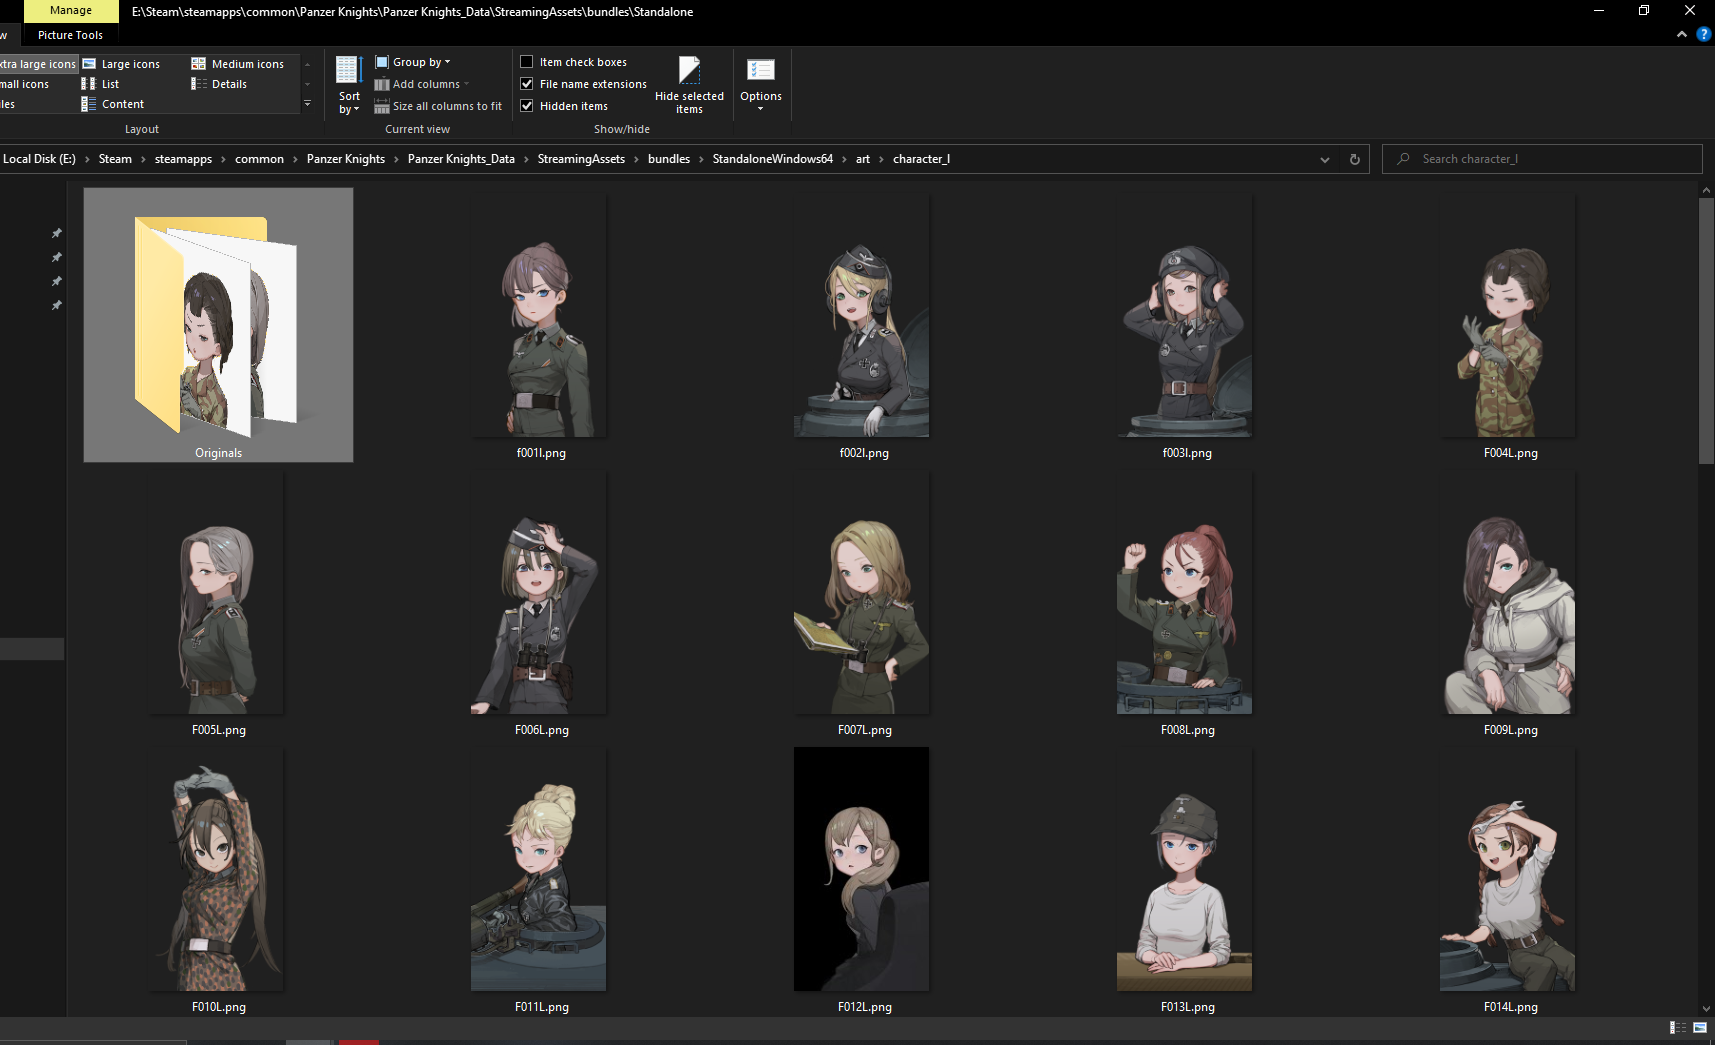Select the F006L.png thumbnail

coord(539,593)
